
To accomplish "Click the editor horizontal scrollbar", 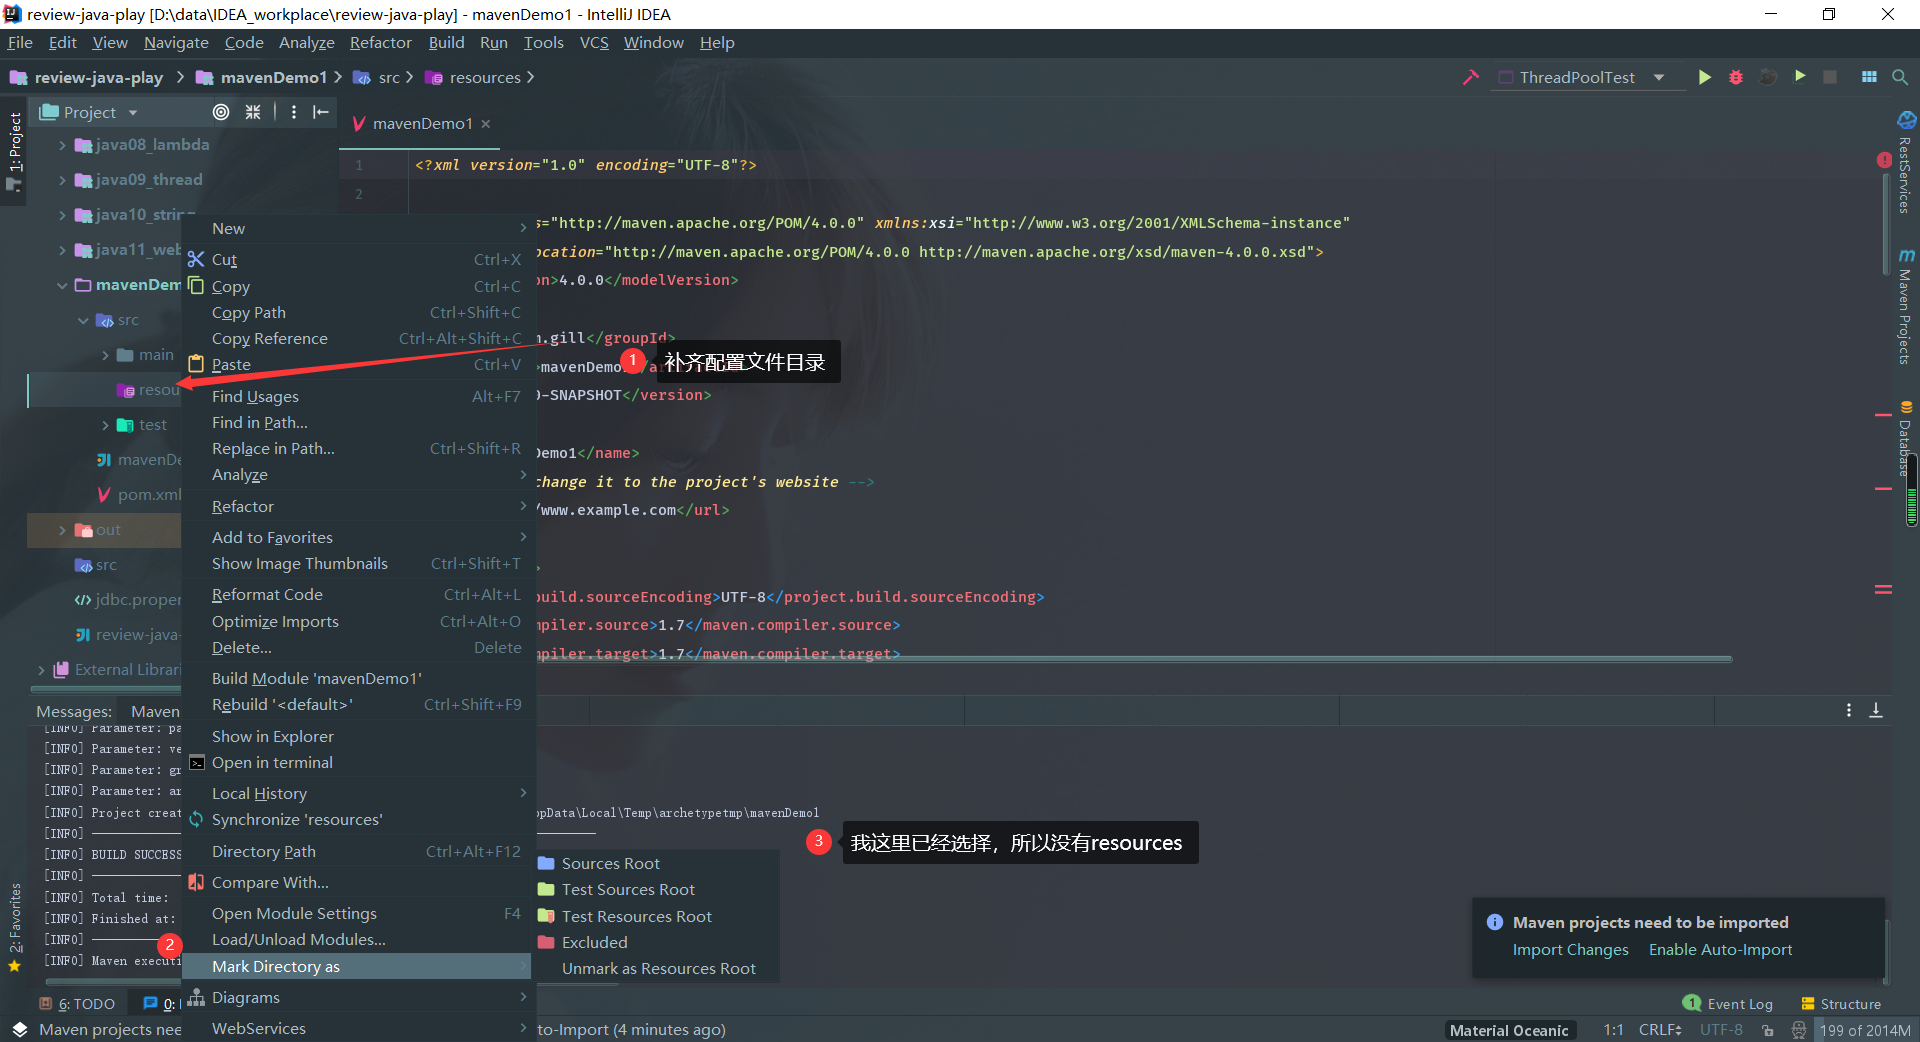I will [x=1135, y=659].
